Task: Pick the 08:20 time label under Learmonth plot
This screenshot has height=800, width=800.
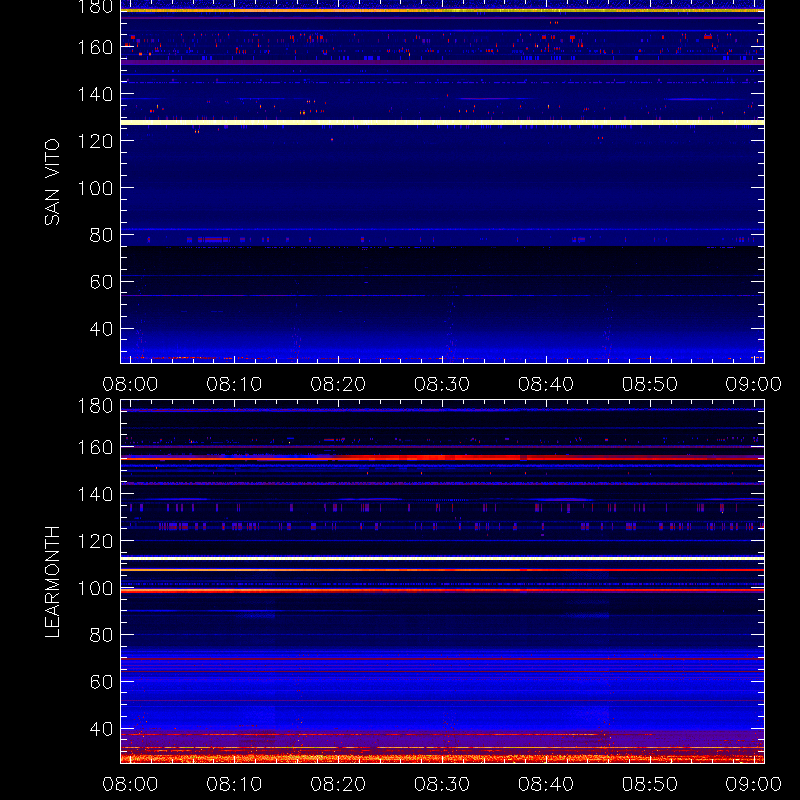Action: [x=338, y=784]
